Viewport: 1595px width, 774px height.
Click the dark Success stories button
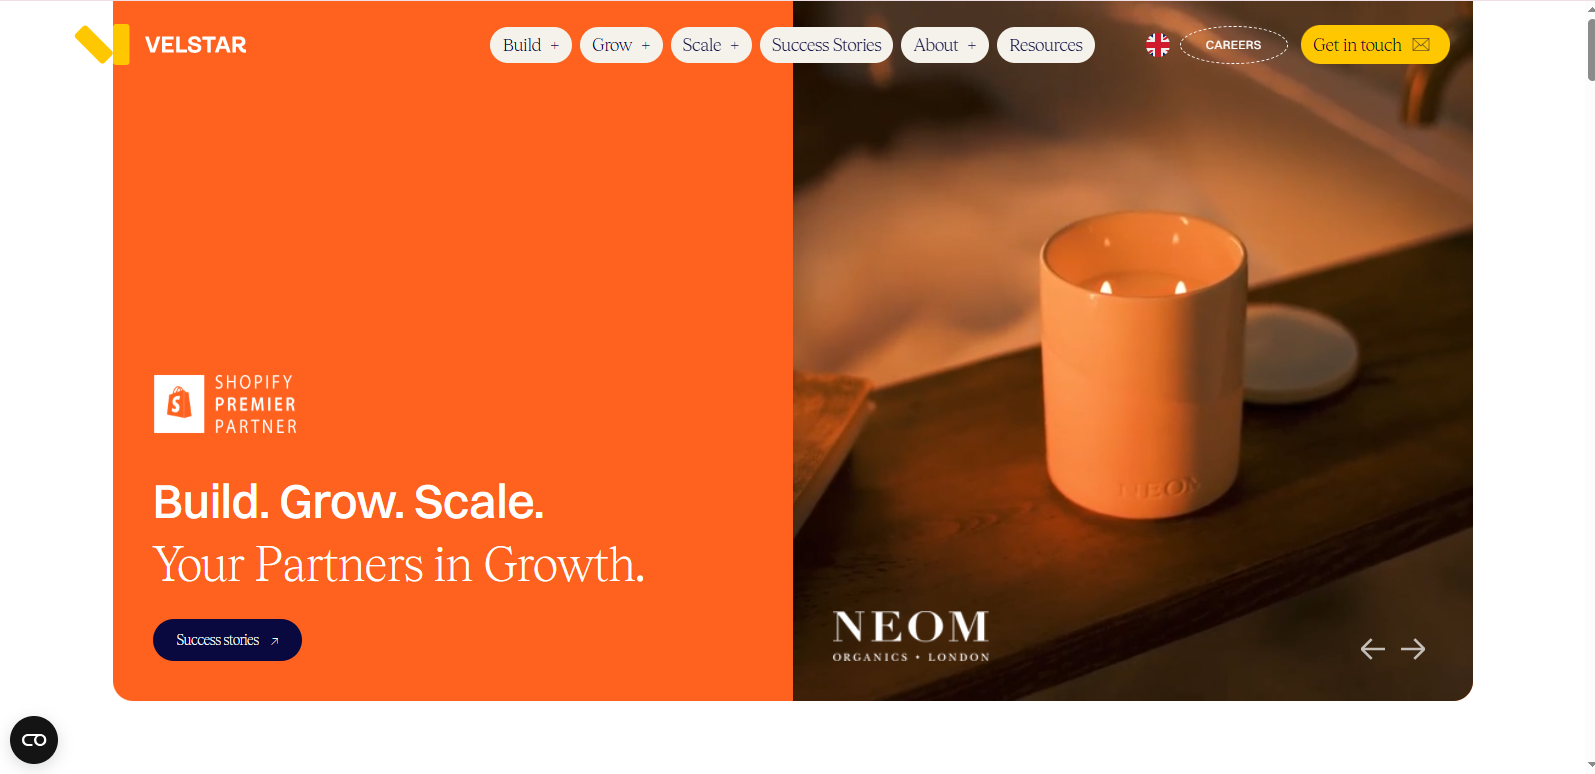pyautogui.click(x=227, y=640)
